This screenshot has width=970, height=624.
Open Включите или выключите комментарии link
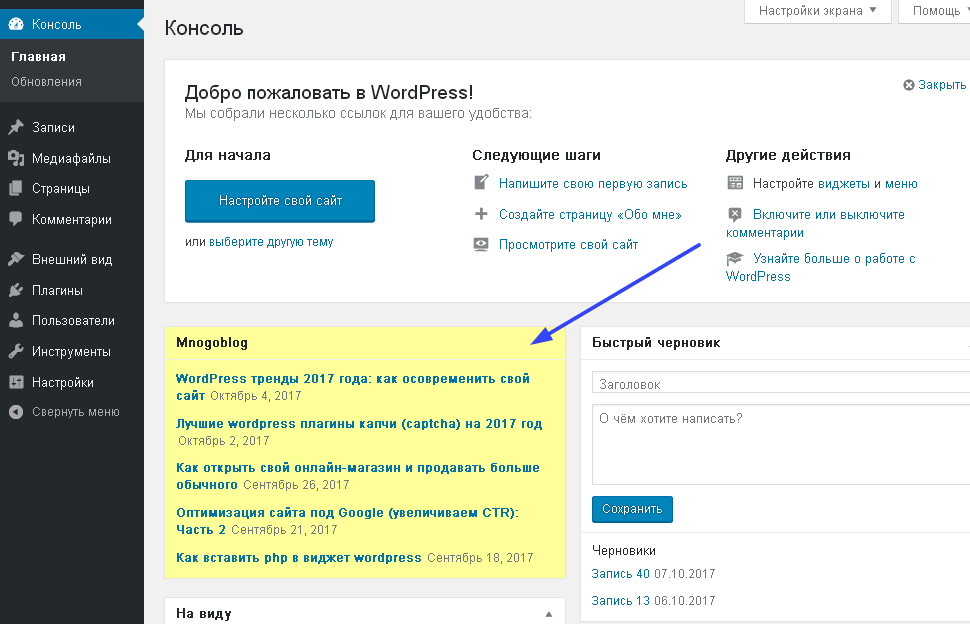pos(815,223)
